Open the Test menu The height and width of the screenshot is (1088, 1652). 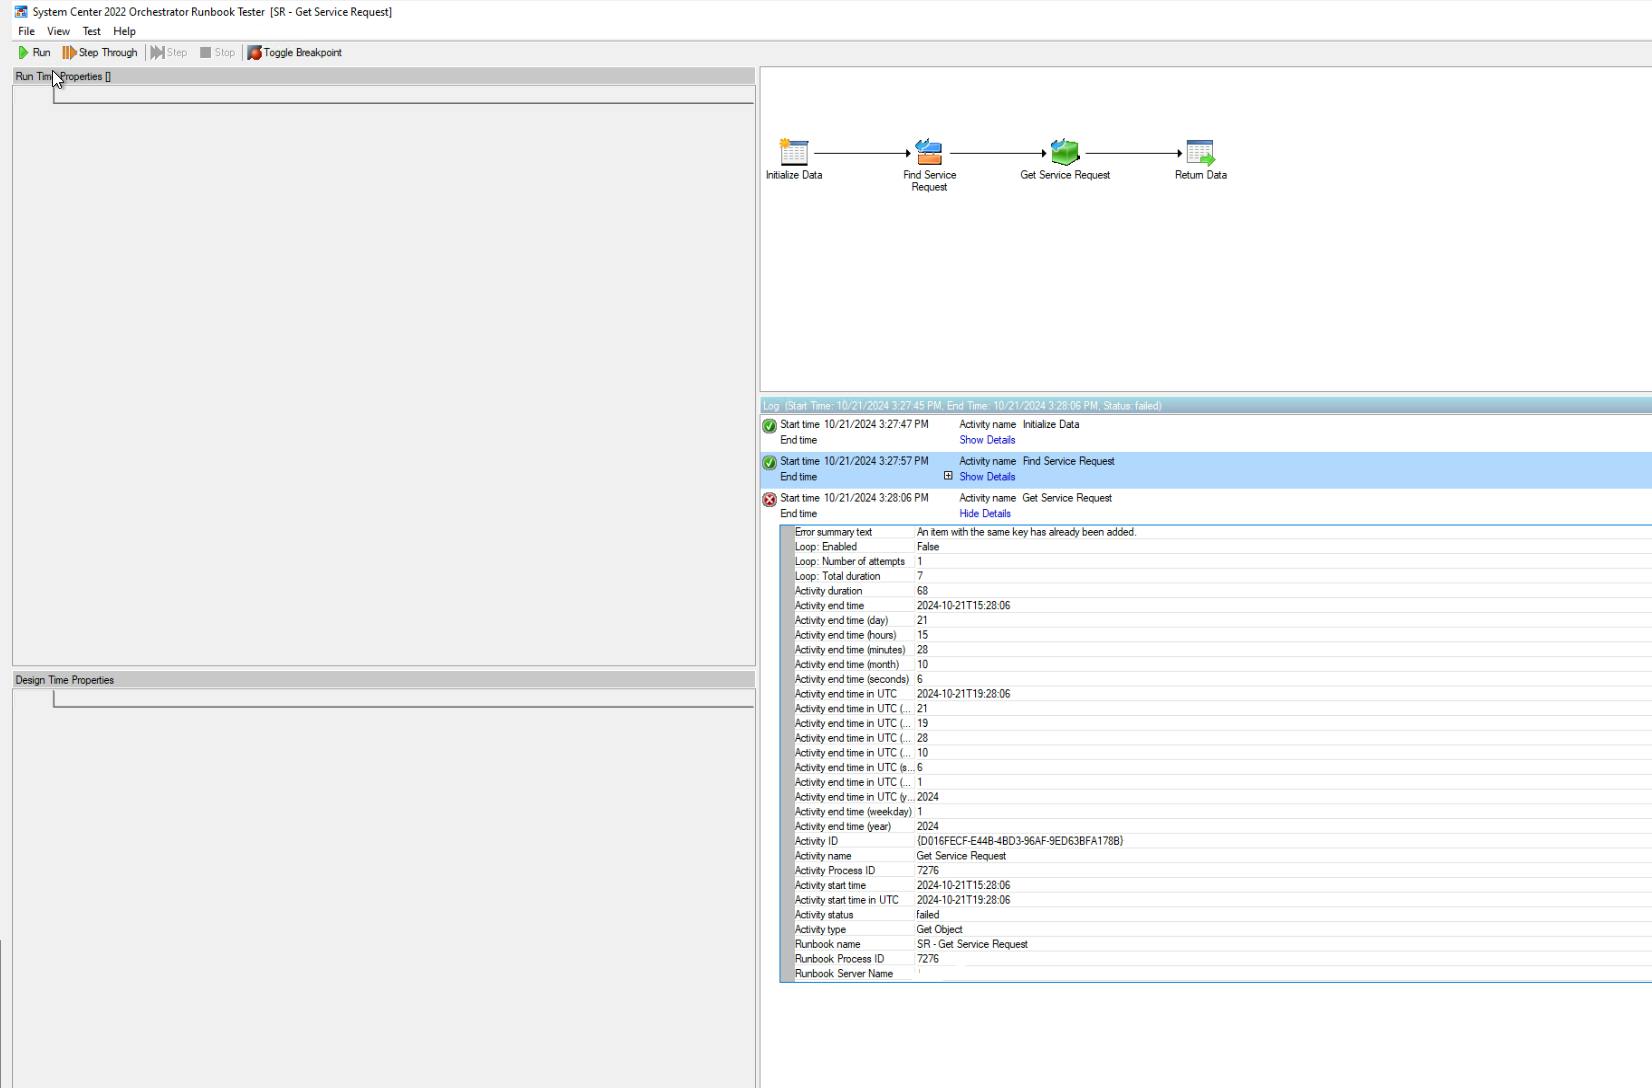[x=91, y=32]
